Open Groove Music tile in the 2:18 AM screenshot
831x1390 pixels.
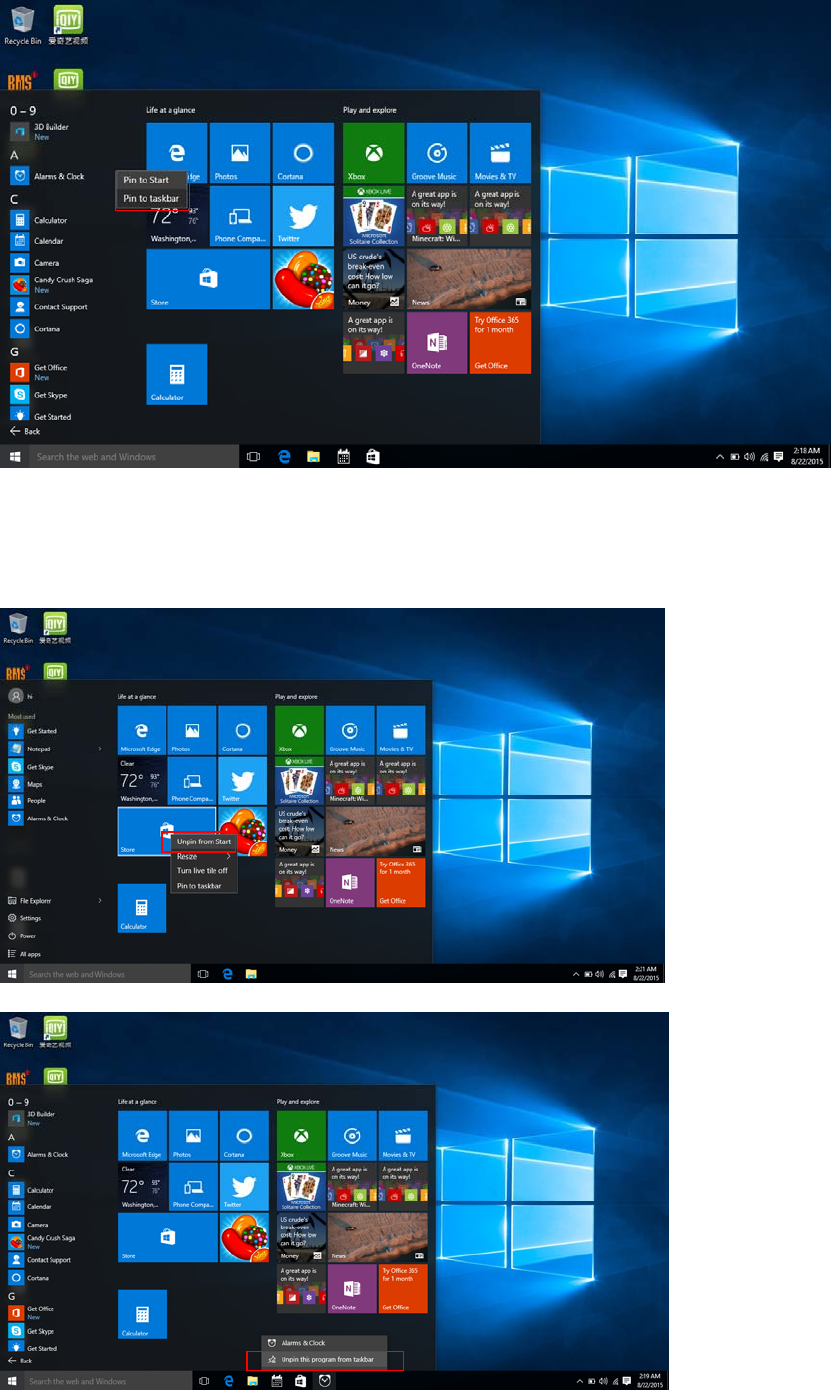(x=437, y=154)
